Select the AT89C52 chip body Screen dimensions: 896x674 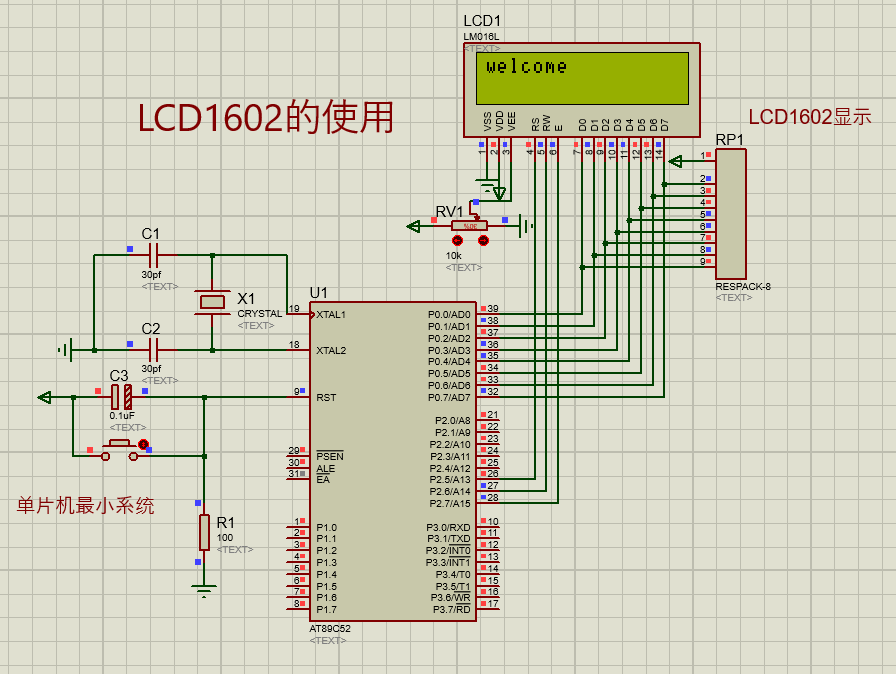coord(393,462)
